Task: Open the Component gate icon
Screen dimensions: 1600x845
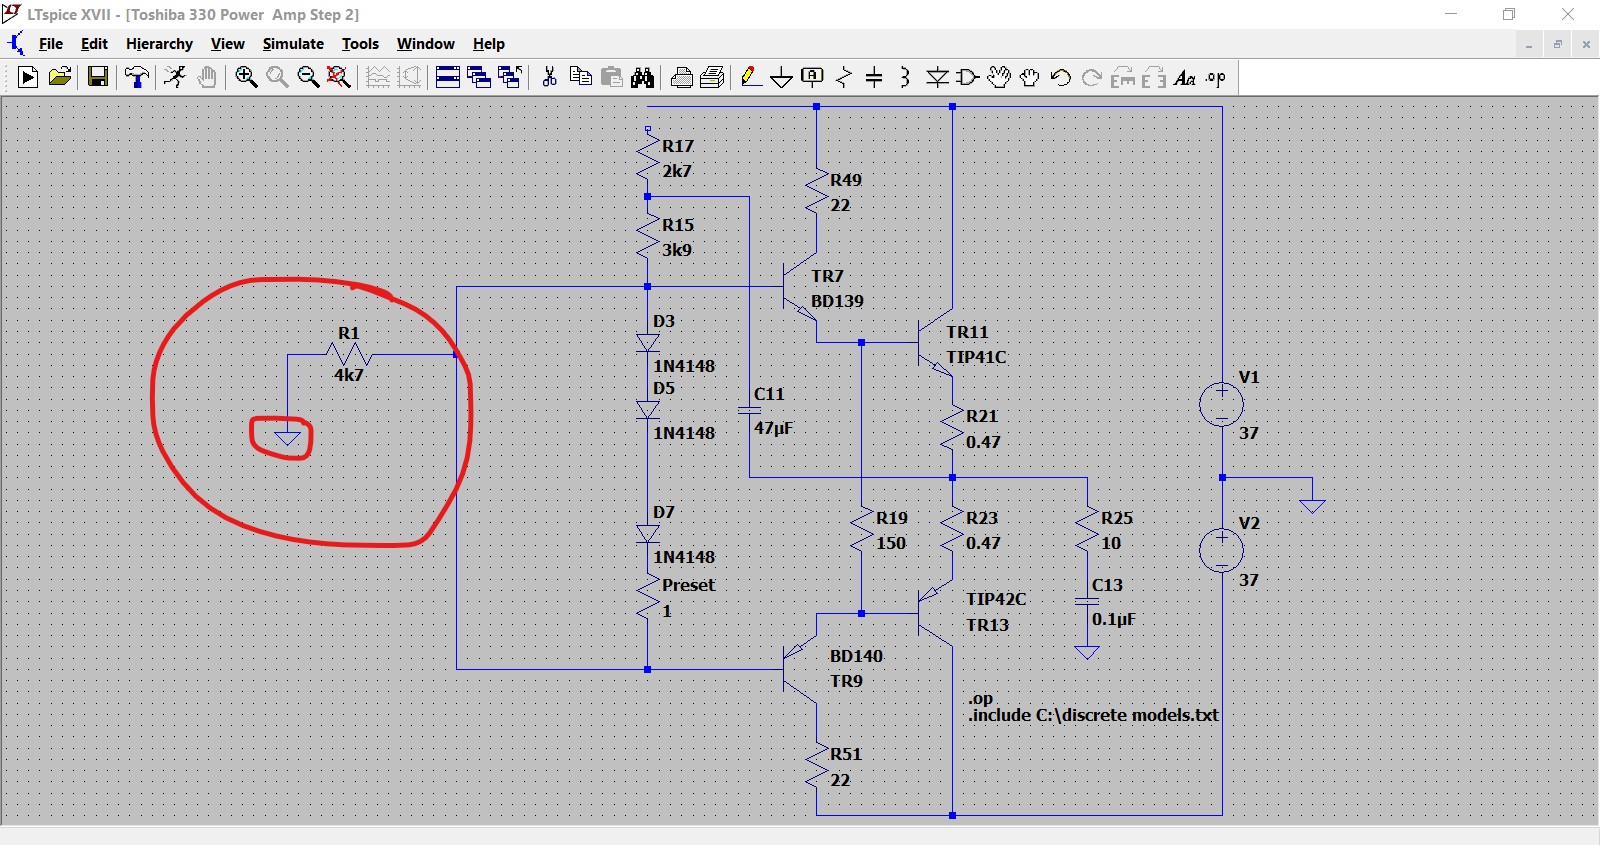Action: pos(968,77)
